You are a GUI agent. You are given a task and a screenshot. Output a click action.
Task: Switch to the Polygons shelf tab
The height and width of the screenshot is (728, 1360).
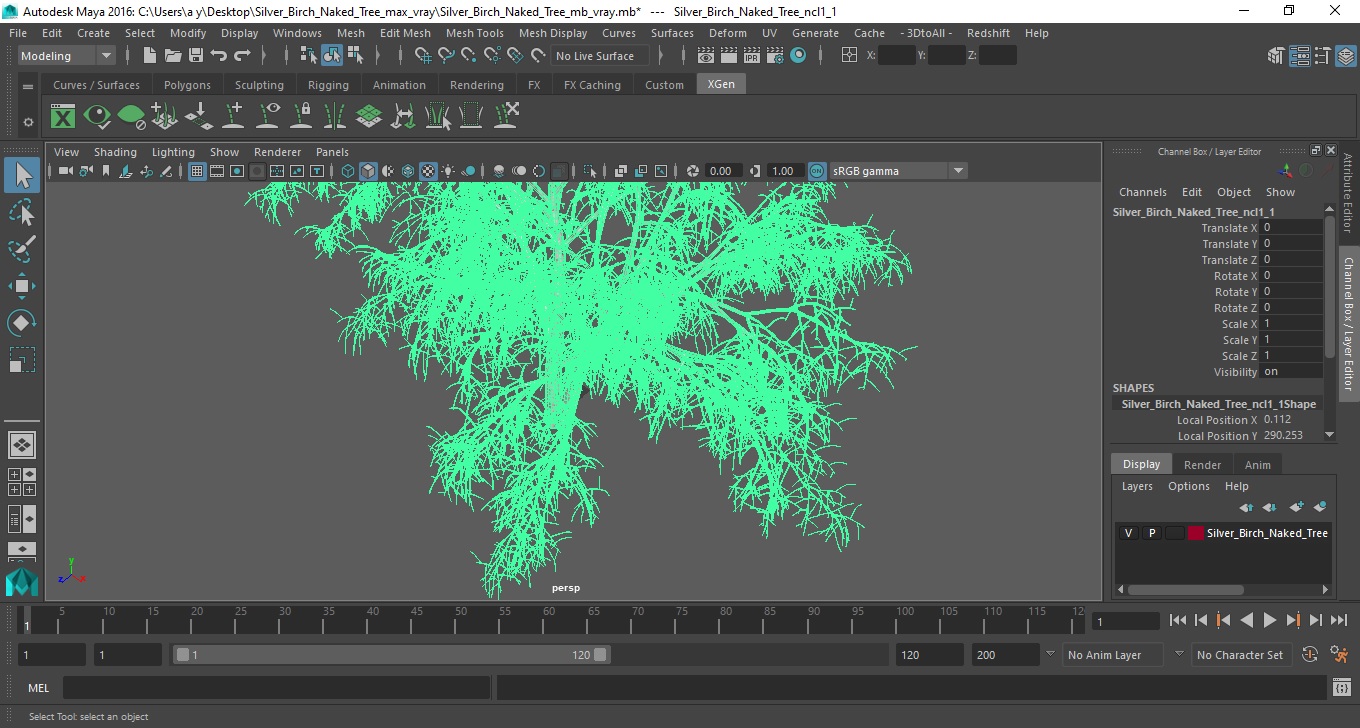pyautogui.click(x=187, y=85)
